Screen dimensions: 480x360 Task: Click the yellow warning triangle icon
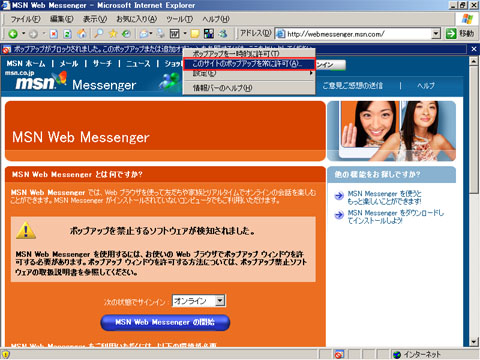(x=26, y=231)
